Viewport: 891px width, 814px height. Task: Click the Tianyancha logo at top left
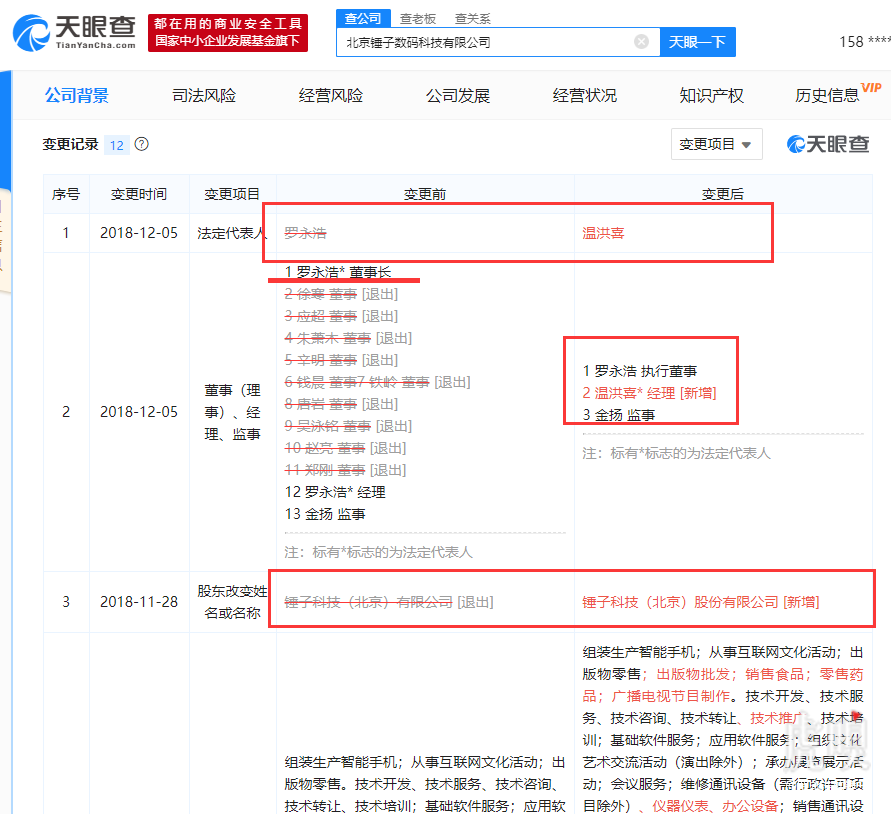click(x=74, y=33)
